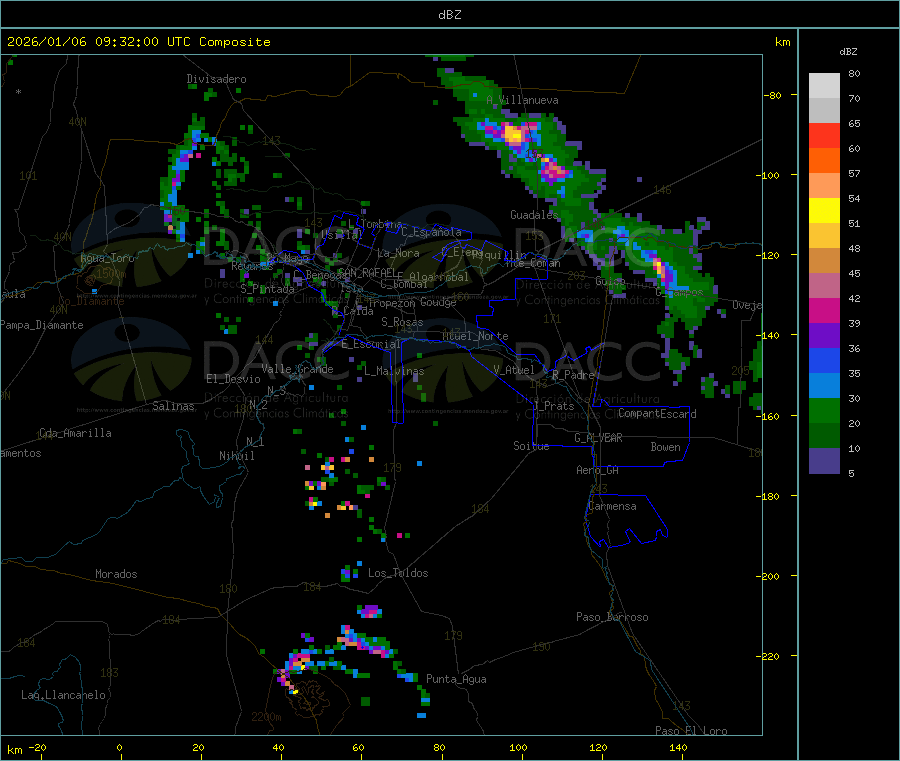Click the V_Atuel location label
The image size is (900, 761).
(514, 370)
